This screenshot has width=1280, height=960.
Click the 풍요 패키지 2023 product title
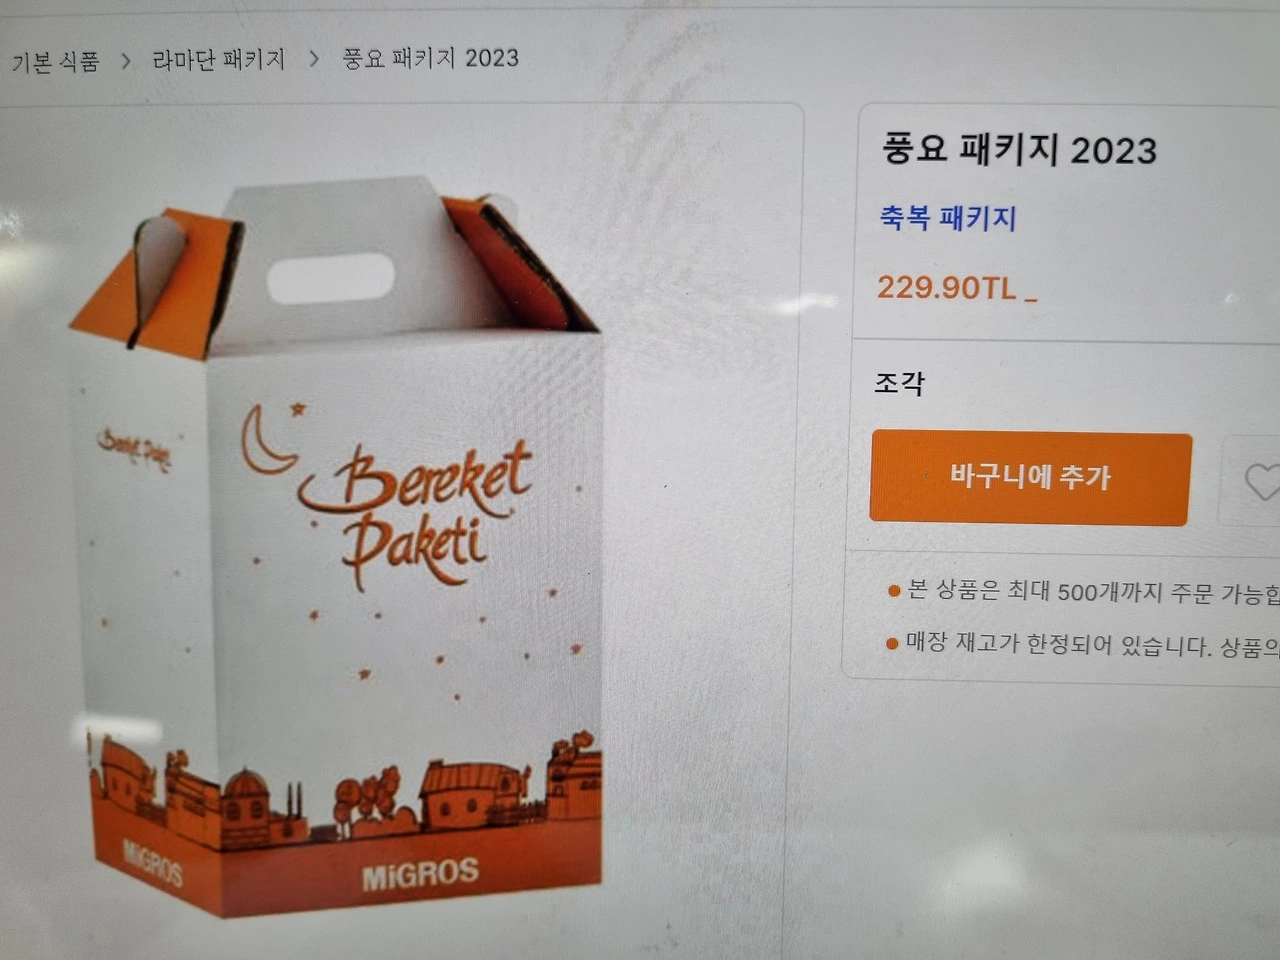(1019, 149)
